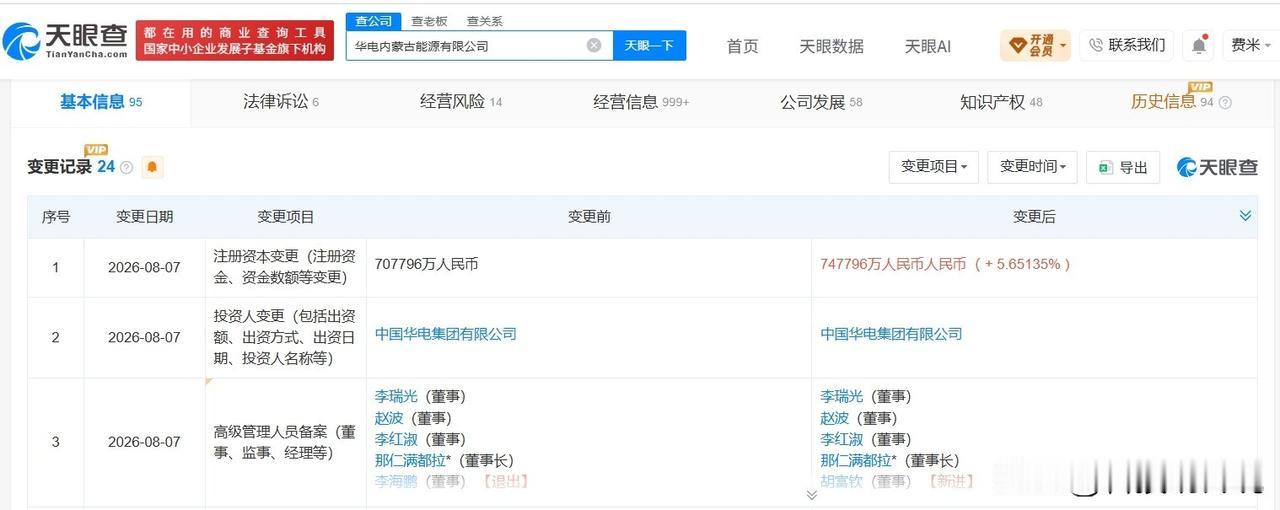The height and width of the screenshot is (510, 1280).
Task: Click the help icon next to 变更记录 24
Action: click(126, 167)
